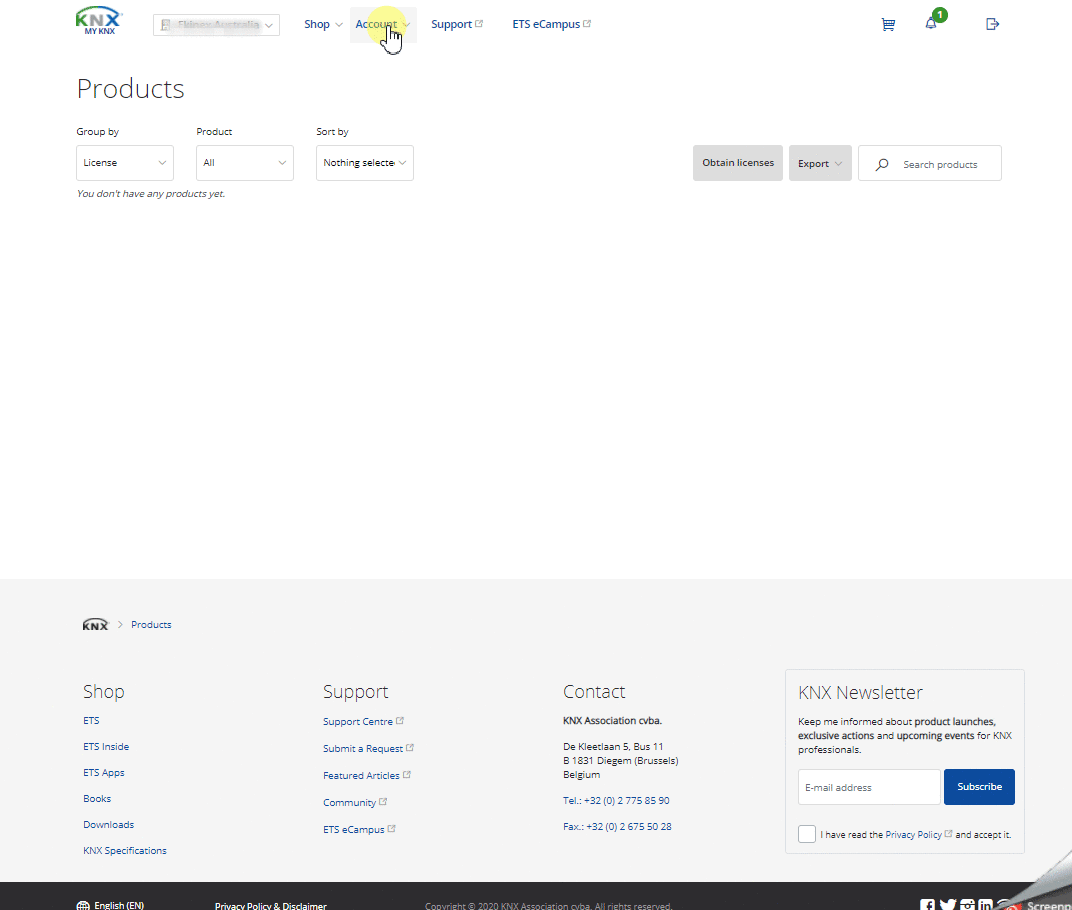This screenshot has height=910, width=1072.
Task: Open the company account selector dropdown
Action: pos(216,25)
